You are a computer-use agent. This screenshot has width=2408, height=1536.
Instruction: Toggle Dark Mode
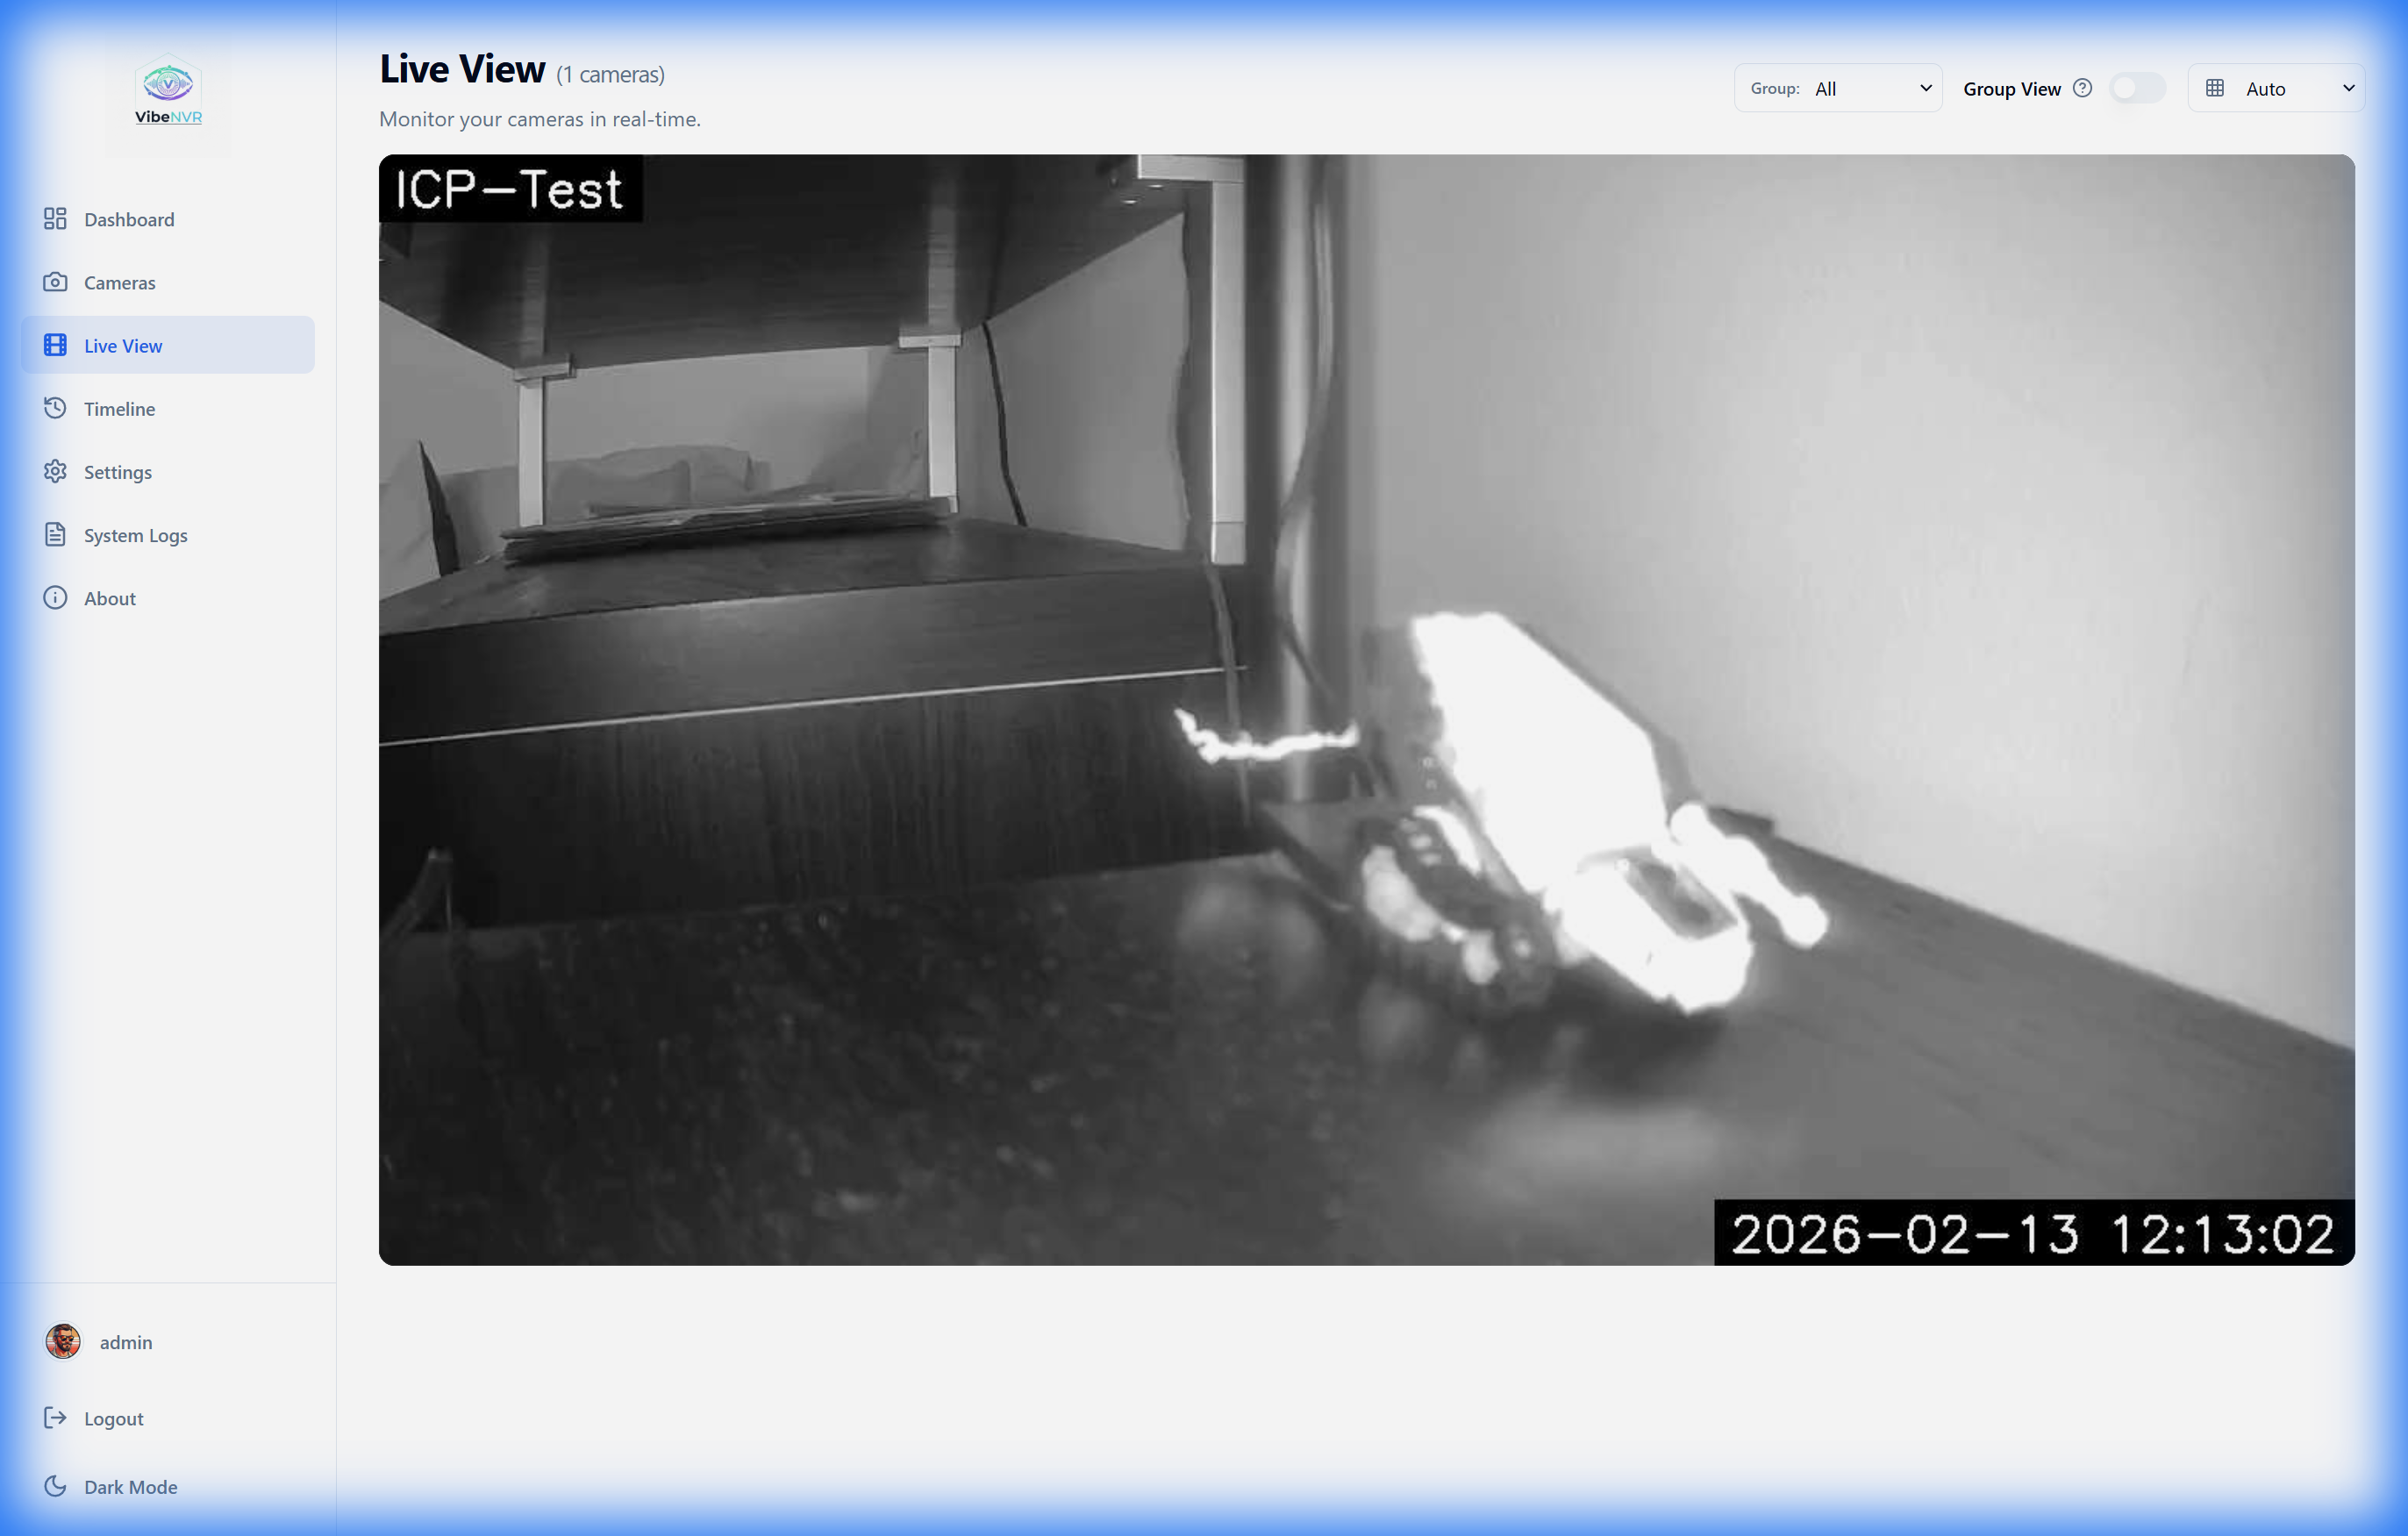click(x=130, y=1487)
